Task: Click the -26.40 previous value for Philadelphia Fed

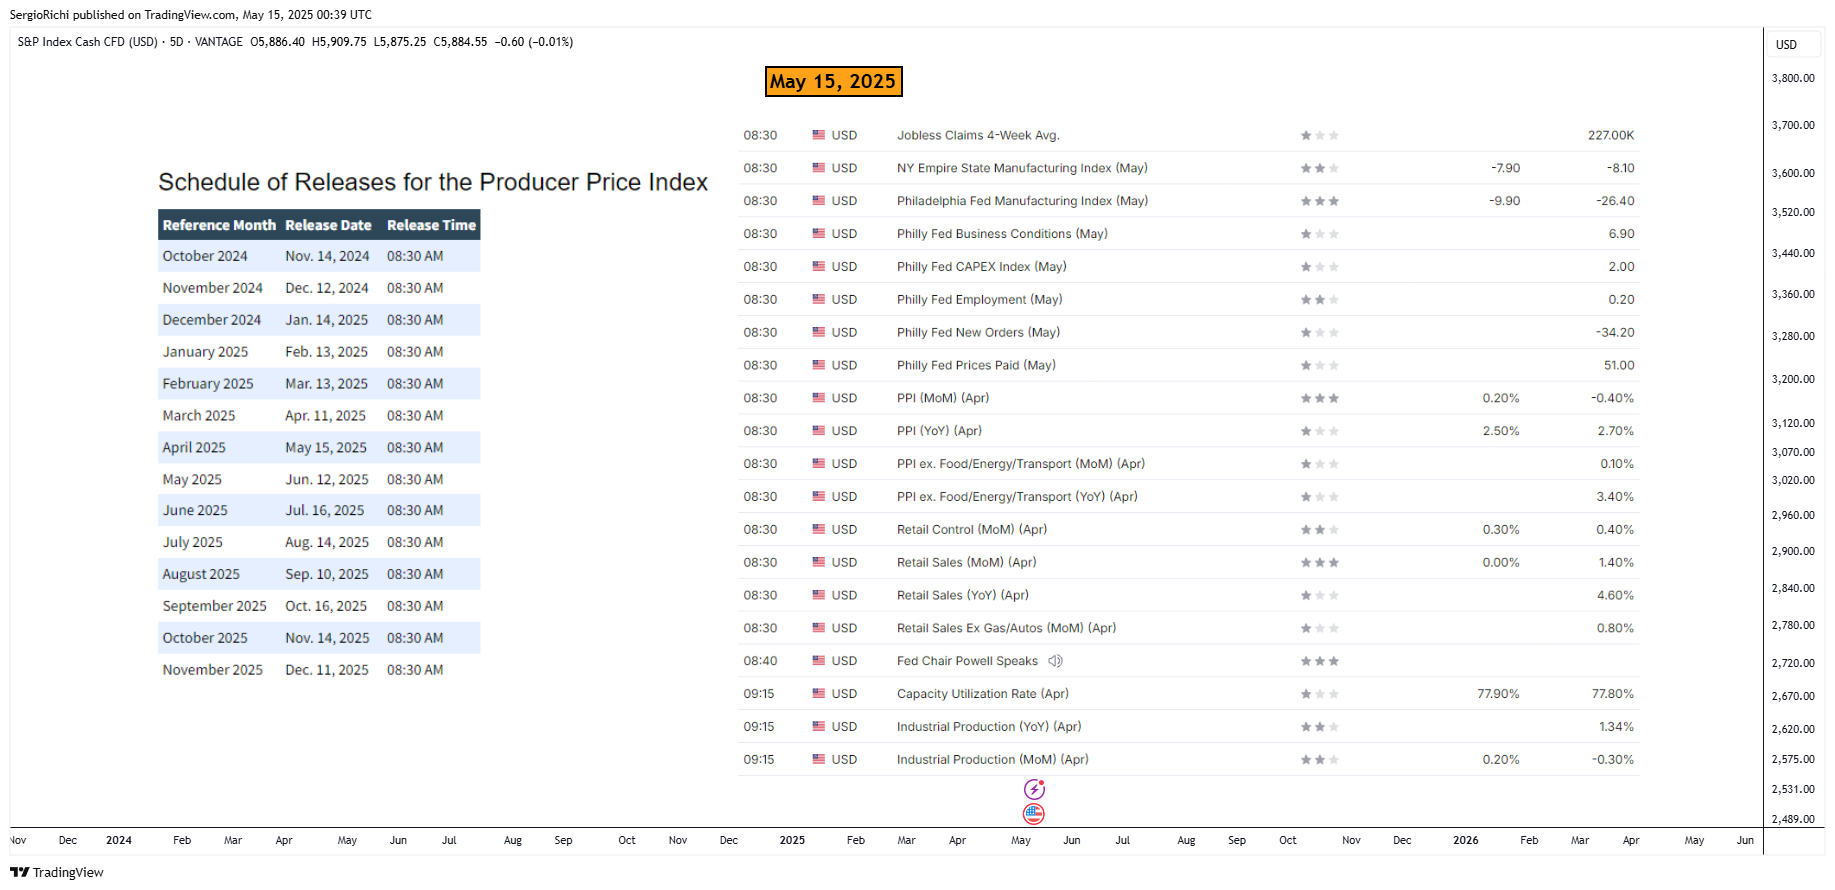Action: tap(1615, 201)
